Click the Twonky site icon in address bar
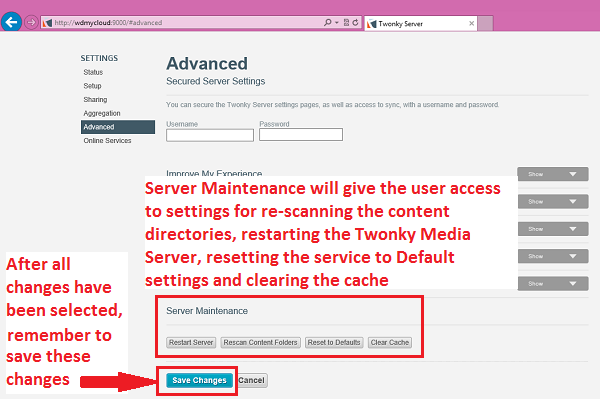 coord(47,23)
